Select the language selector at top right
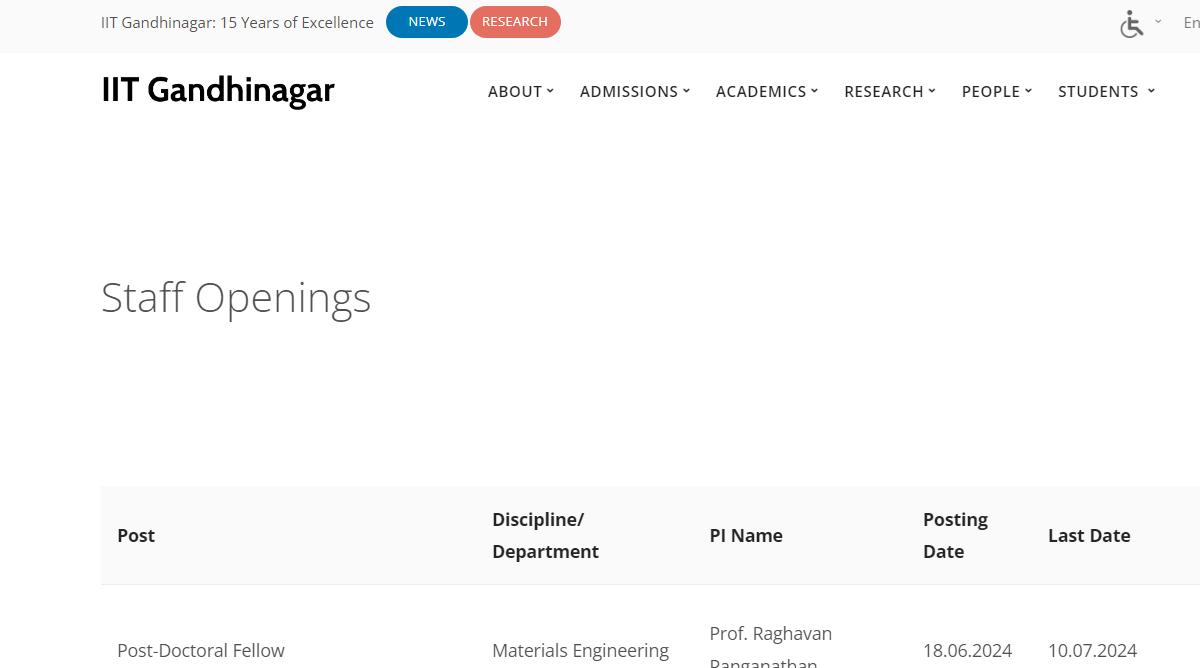 point(1191,22)
